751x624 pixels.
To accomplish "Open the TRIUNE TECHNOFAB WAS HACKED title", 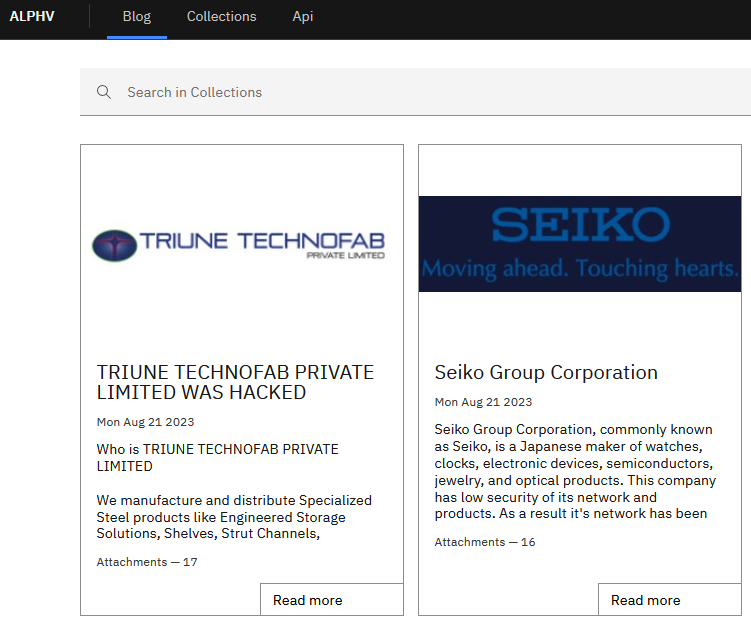I will click(235, 382).
